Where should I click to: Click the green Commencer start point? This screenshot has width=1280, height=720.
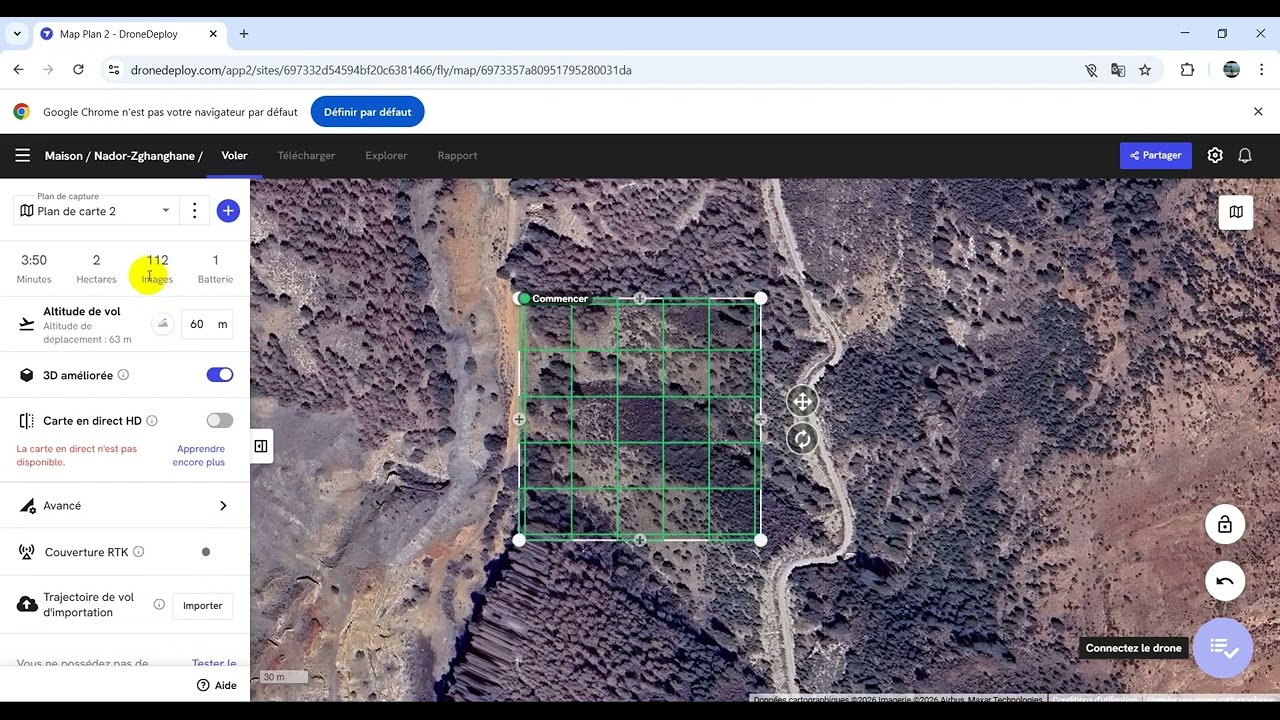tap(524, 298)
